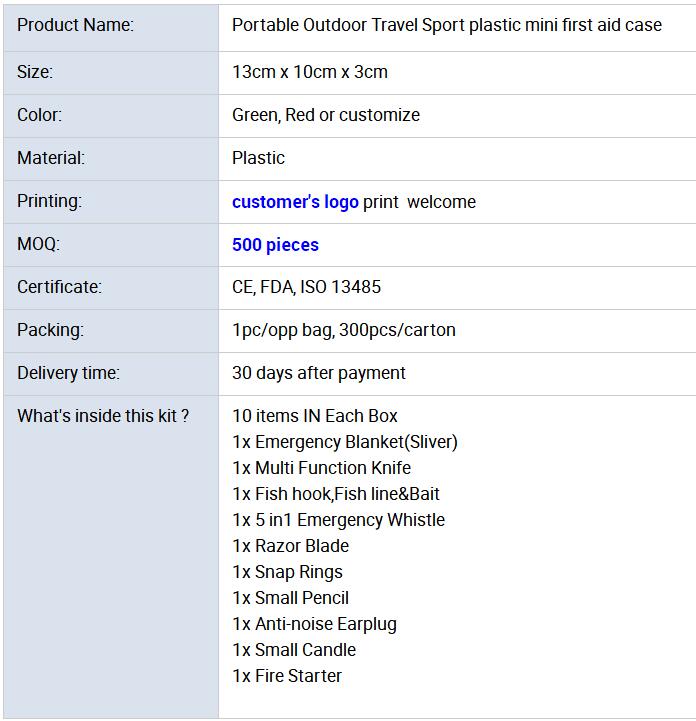The height and width of the screenshot is (721, 696).
Task: Click the "What's inside this kit ?" label
Action: click(x=103, y=416)
